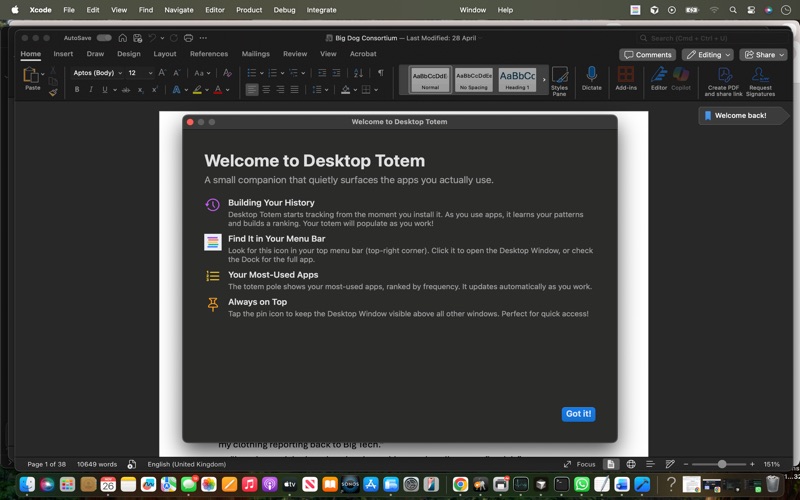Viewport: 800px width, 500px height.
Task: Click the Share button
Action: point(763,55)
